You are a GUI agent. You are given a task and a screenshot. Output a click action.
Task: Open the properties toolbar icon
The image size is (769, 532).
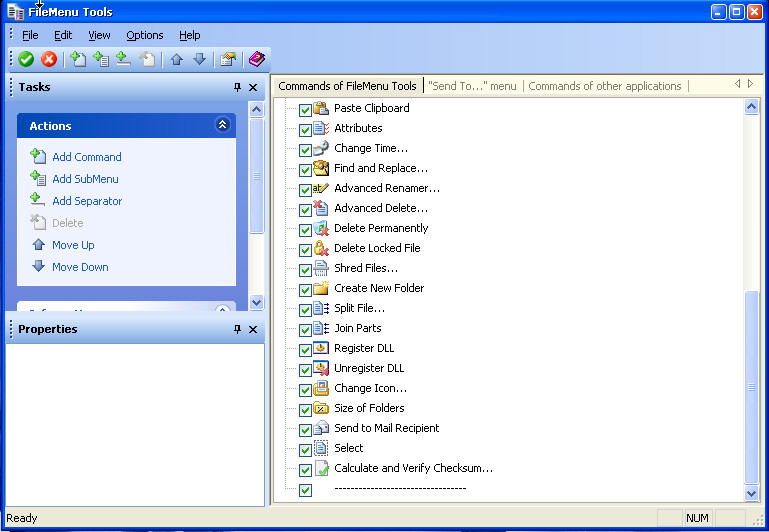pos(228,59)
